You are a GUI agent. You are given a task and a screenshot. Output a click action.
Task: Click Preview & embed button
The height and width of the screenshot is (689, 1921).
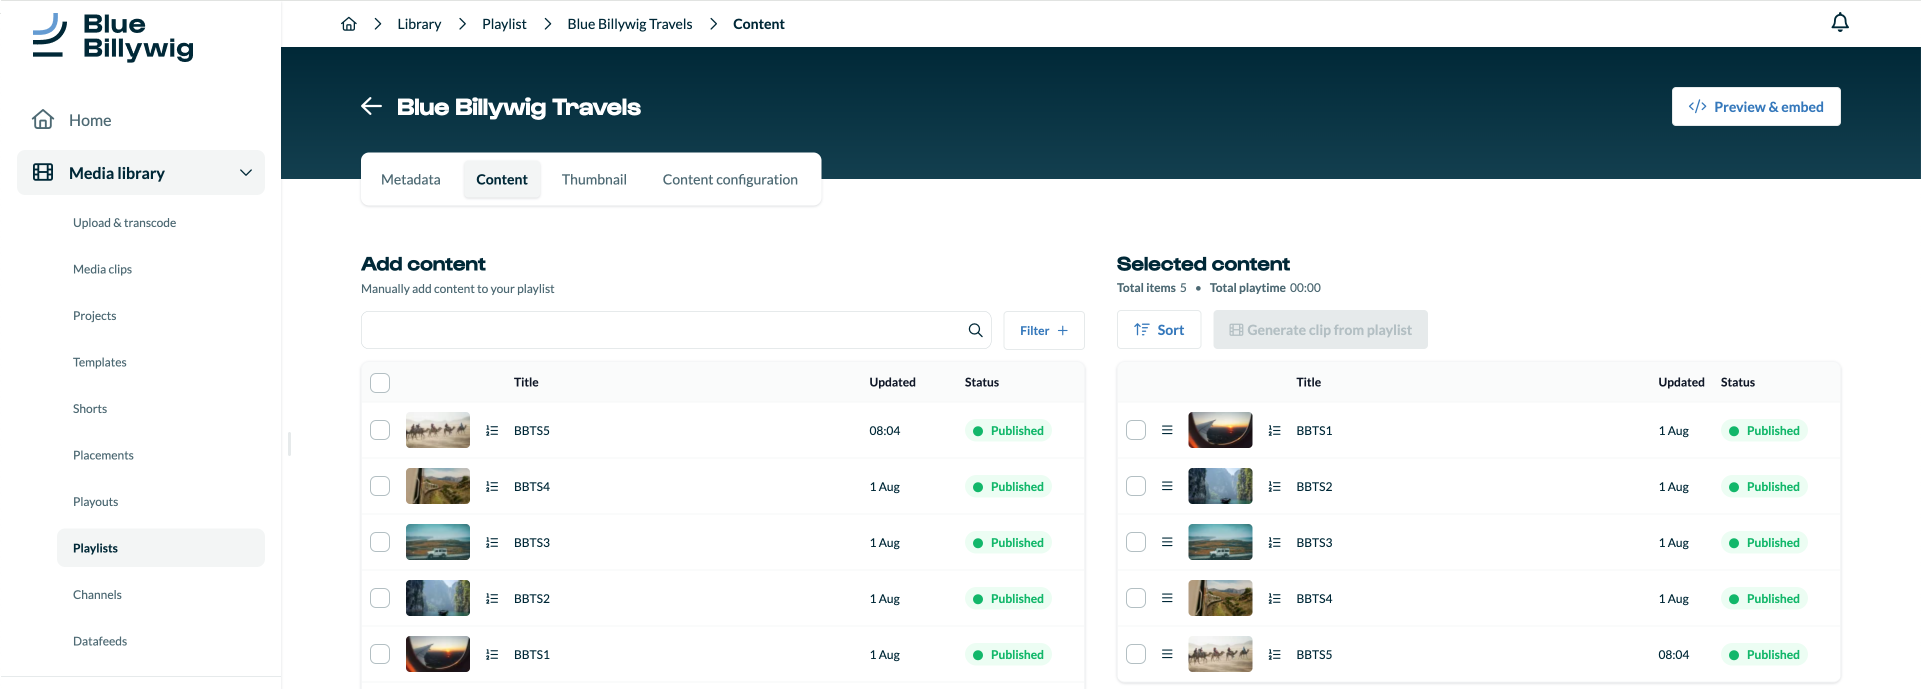pos(1756,107)
